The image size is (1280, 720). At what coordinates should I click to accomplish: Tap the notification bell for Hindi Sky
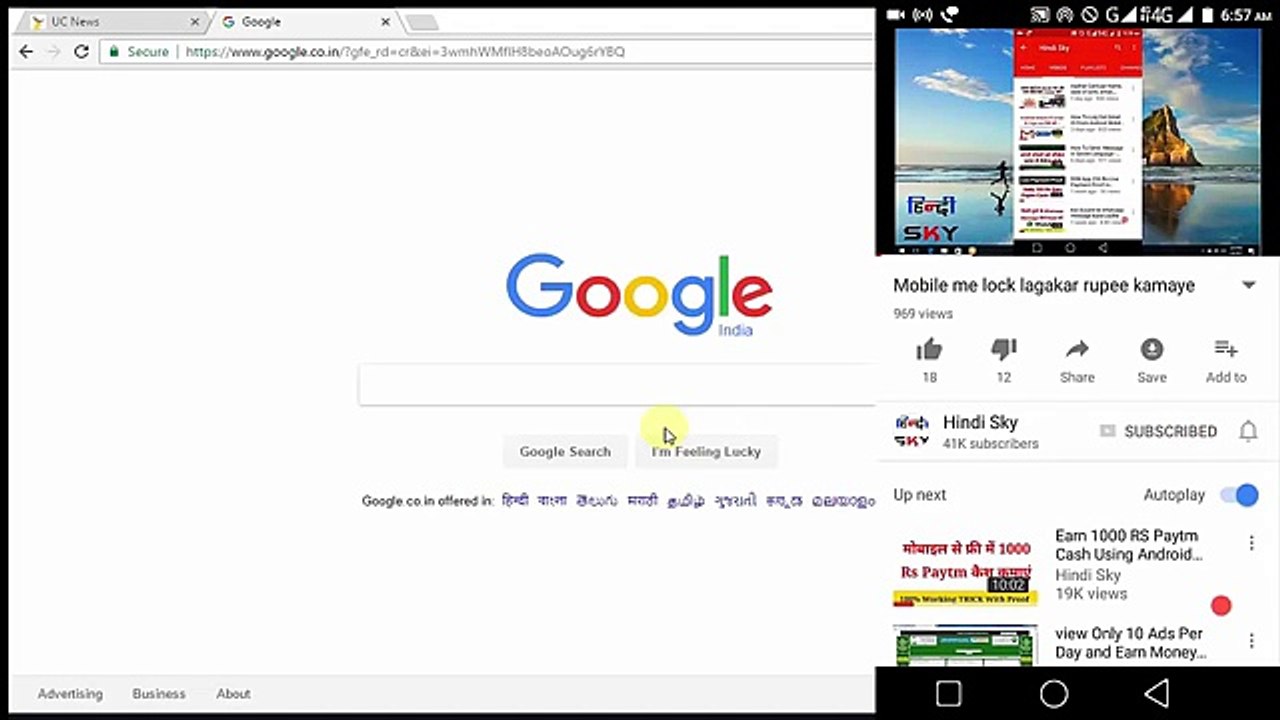1248,431
